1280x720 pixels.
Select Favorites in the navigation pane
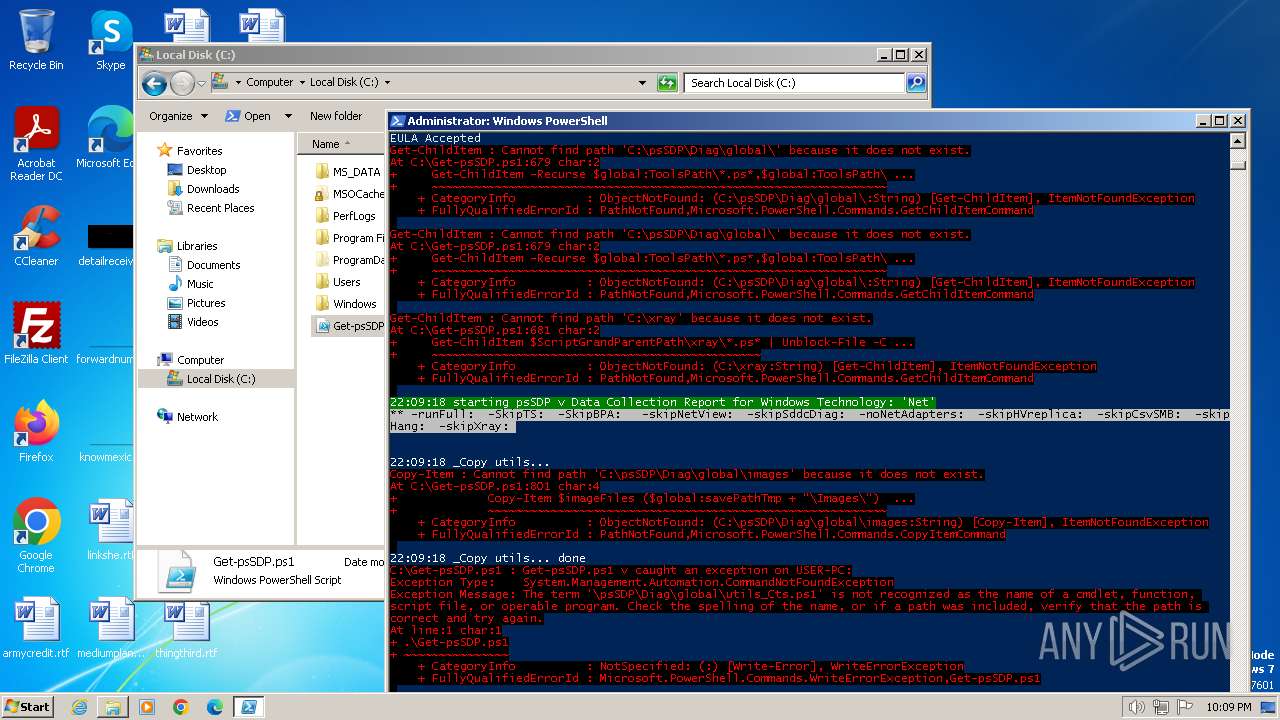pyautogui.click(x=199, y=151)
